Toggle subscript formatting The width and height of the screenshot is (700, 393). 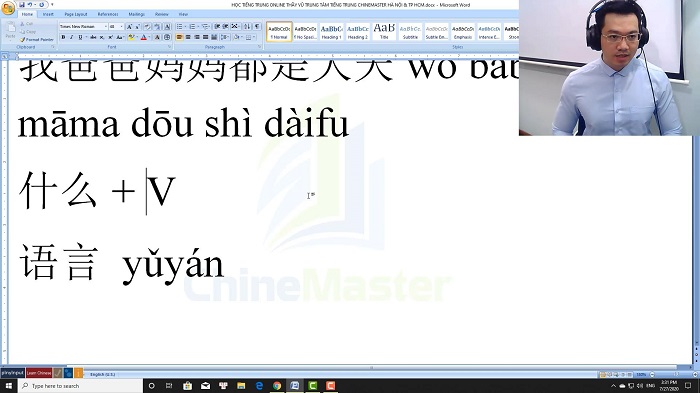coord(102,37)
